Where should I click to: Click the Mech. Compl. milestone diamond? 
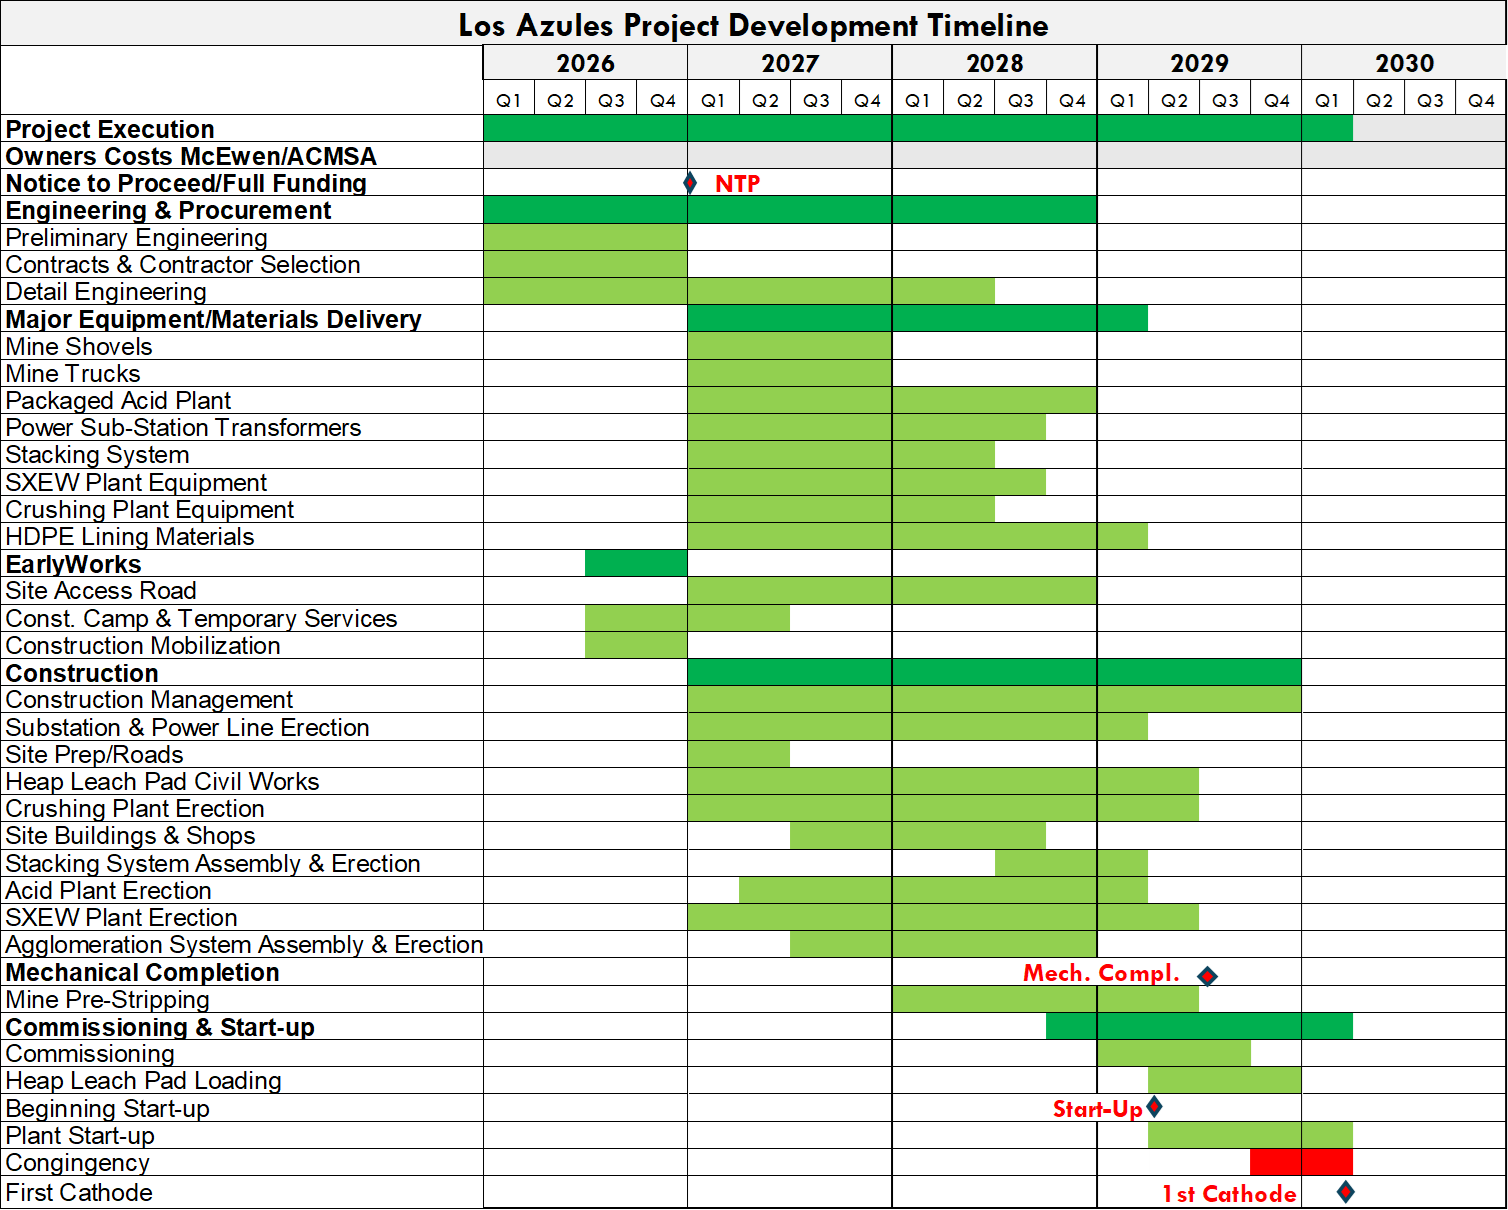click(x=1207, y=975)
